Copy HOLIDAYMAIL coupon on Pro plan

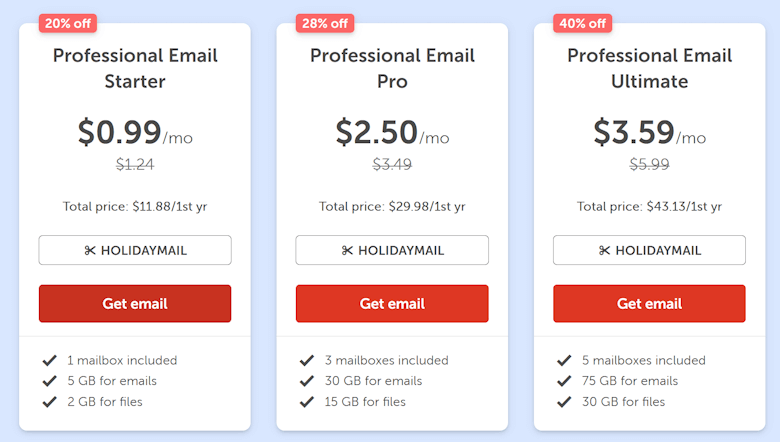(x=392, y=250)
